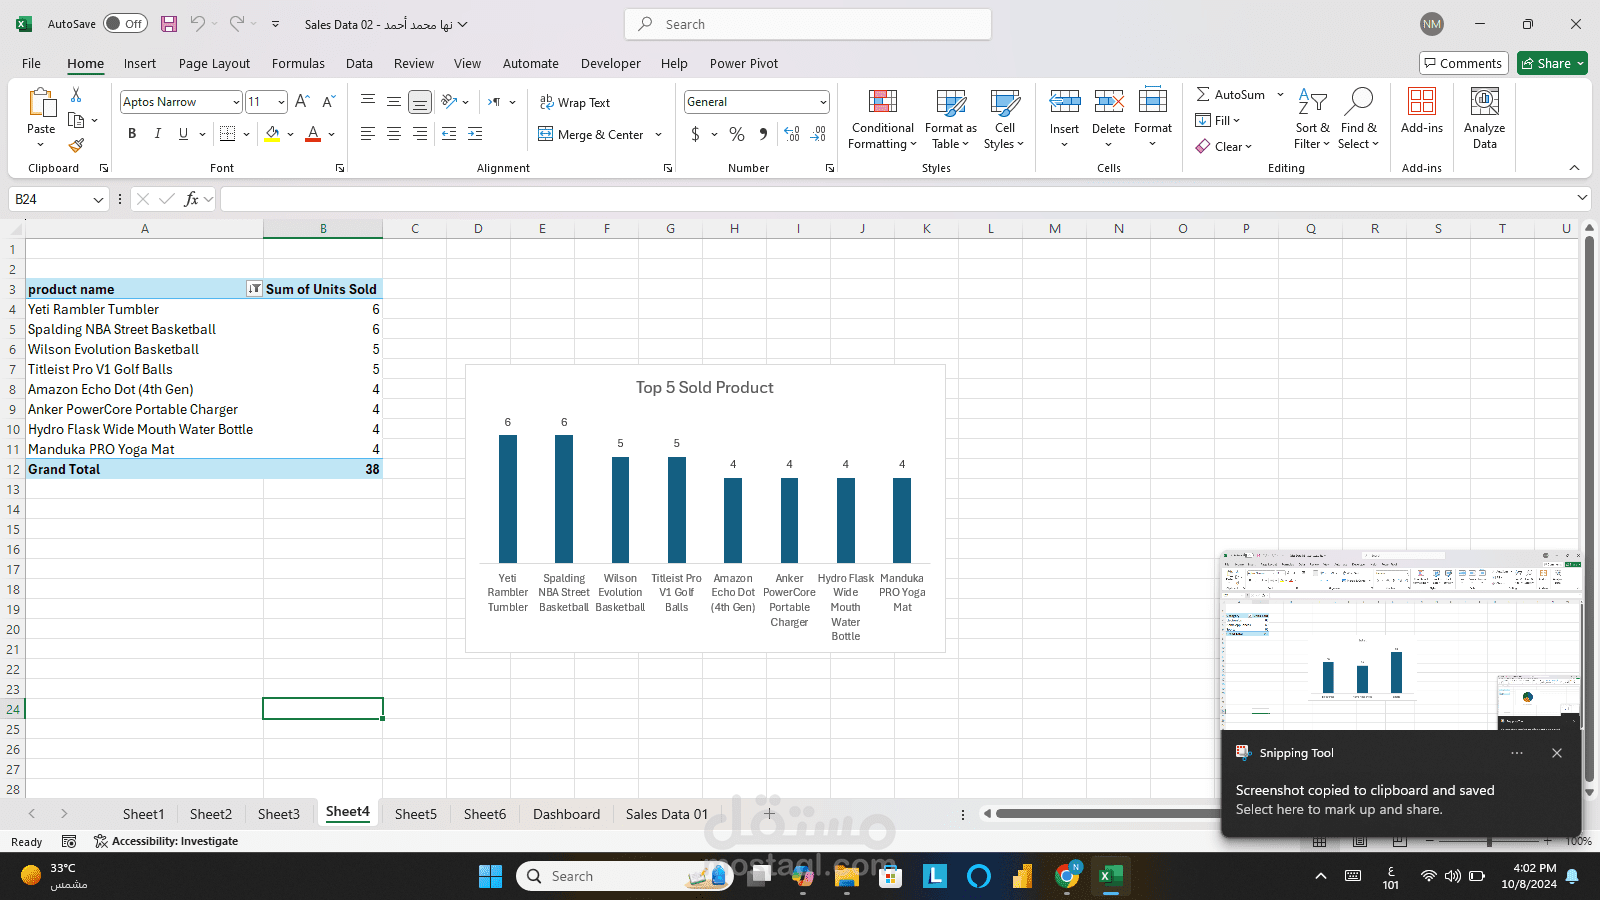Screen dimensions: 1600x900
Task: Click the Comments button
Action: coord(1463,63)
